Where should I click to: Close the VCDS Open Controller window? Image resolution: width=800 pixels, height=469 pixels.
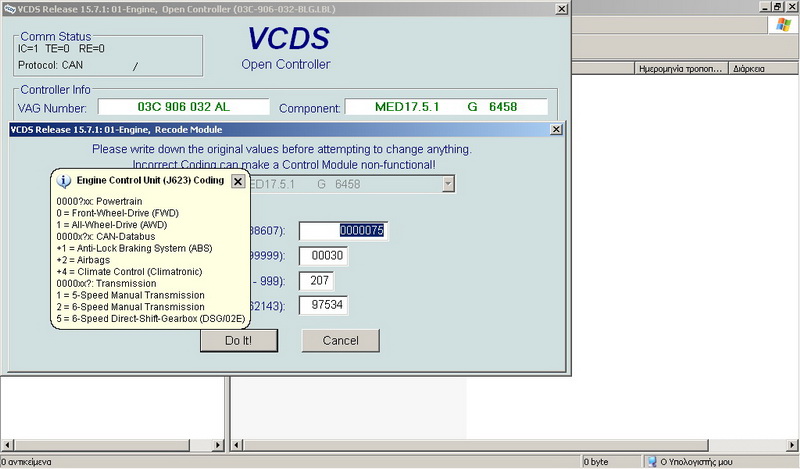pyautogui.click(x=561, y=9)
